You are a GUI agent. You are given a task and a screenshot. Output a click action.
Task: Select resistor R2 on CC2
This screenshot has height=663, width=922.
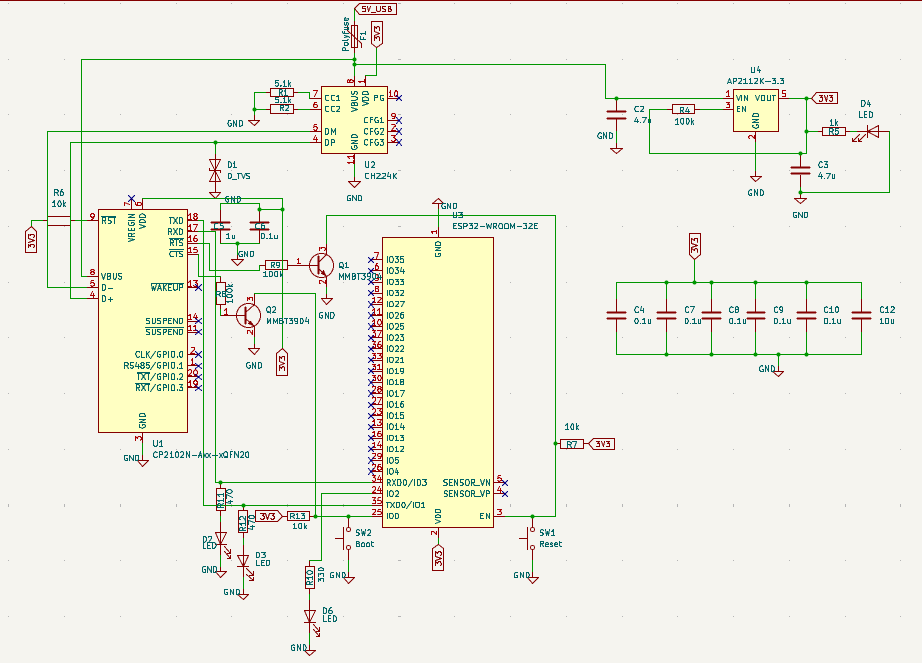(282, 109)
